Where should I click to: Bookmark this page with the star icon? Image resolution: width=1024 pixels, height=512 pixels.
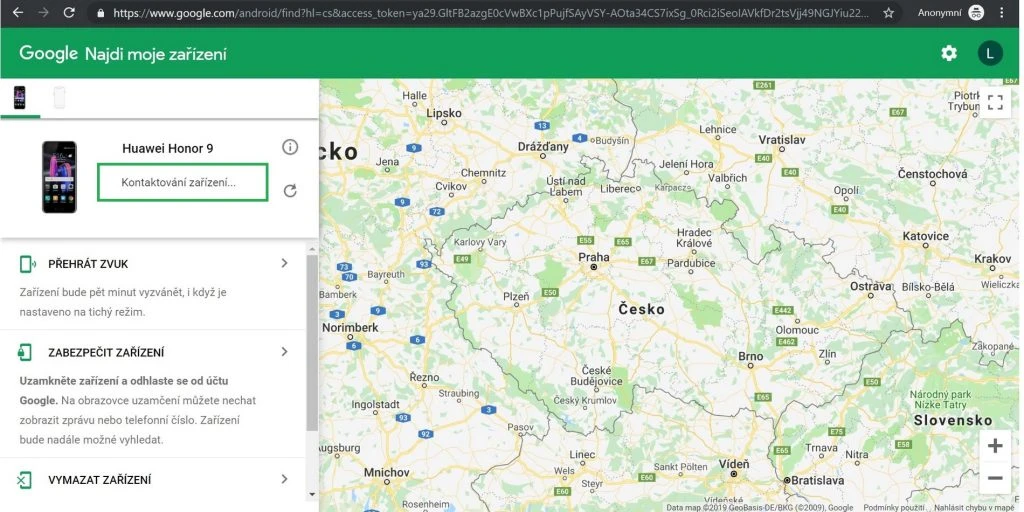tap(888, 13)
